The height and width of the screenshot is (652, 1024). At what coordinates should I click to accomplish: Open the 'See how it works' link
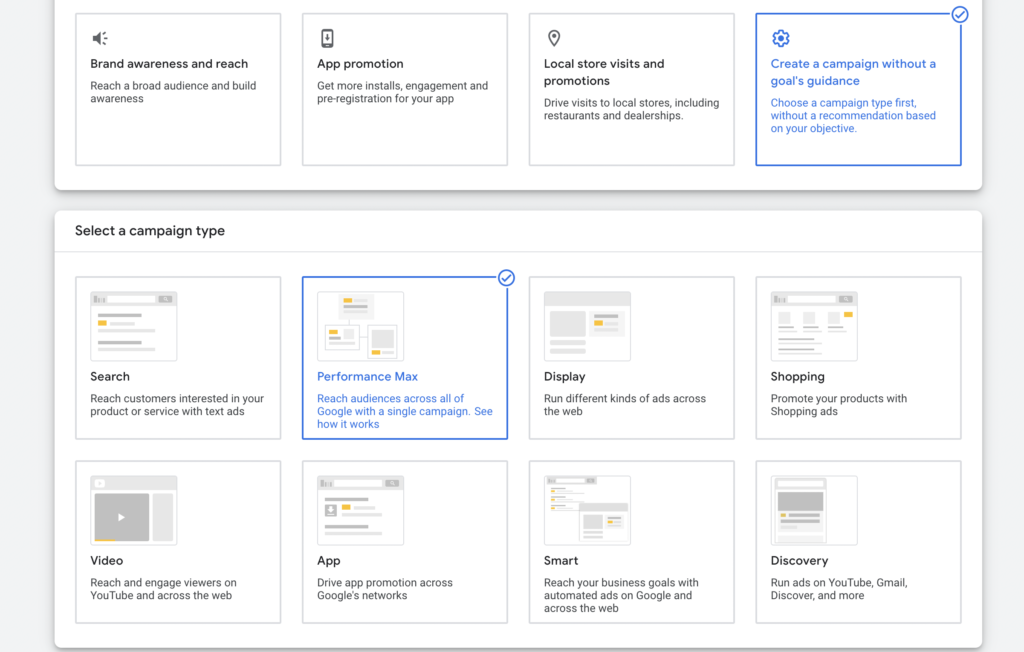click(405, 417)
